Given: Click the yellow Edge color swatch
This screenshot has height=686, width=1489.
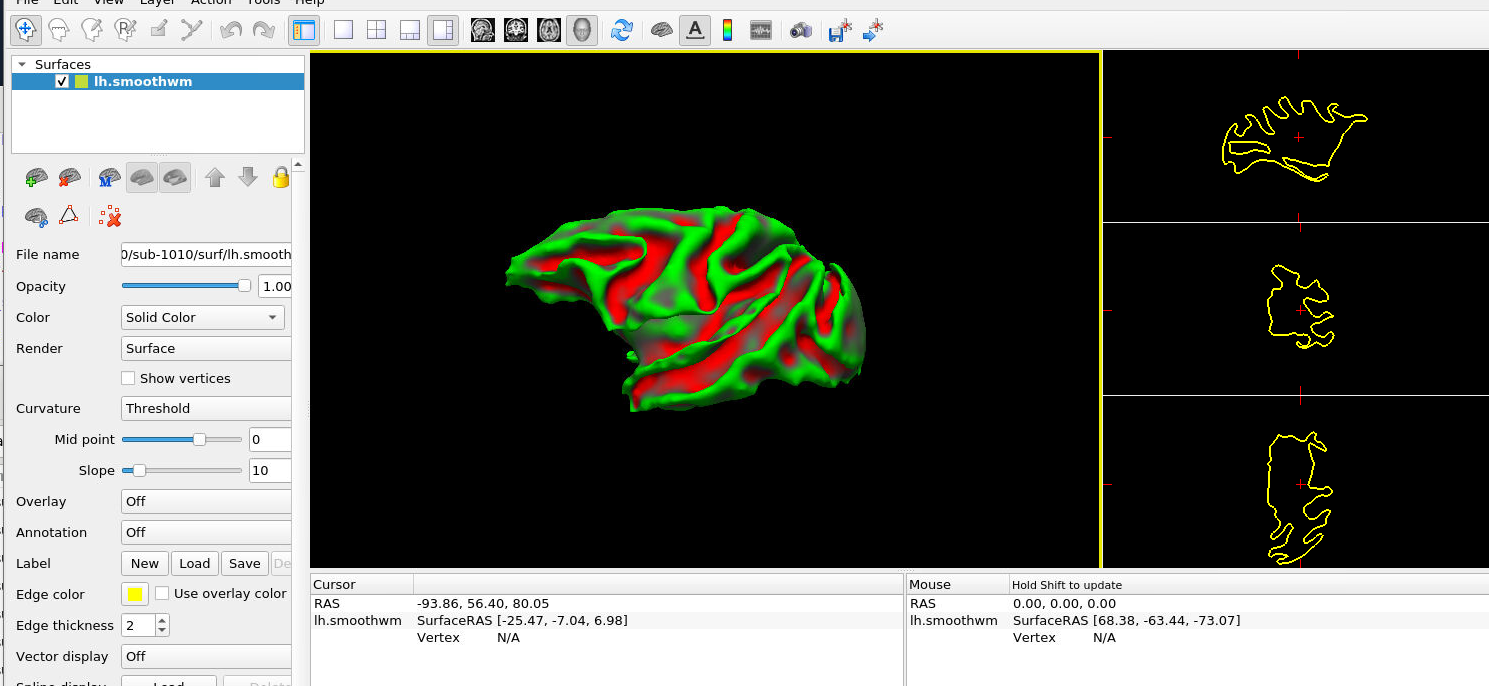Looking at the screenshot, I should coord(134,594).
